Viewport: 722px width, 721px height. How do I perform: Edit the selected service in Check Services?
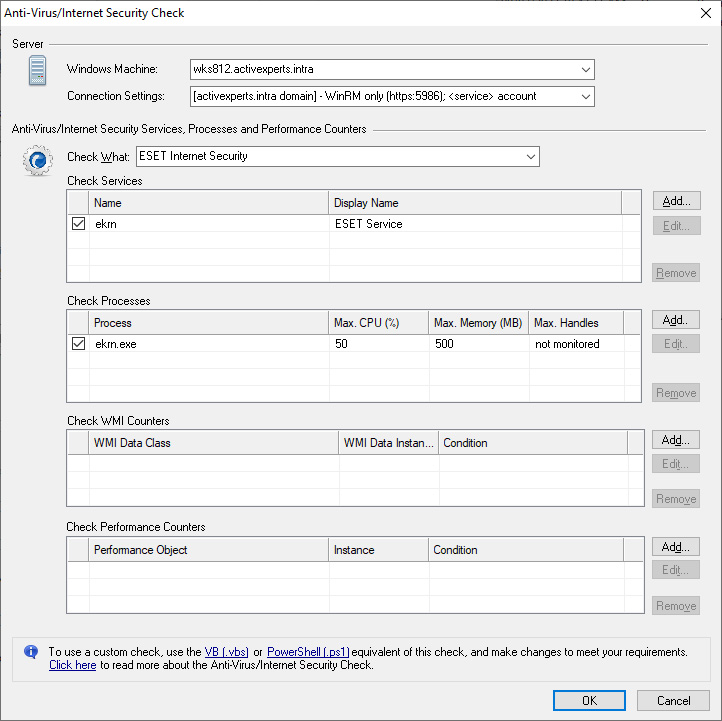676,226
